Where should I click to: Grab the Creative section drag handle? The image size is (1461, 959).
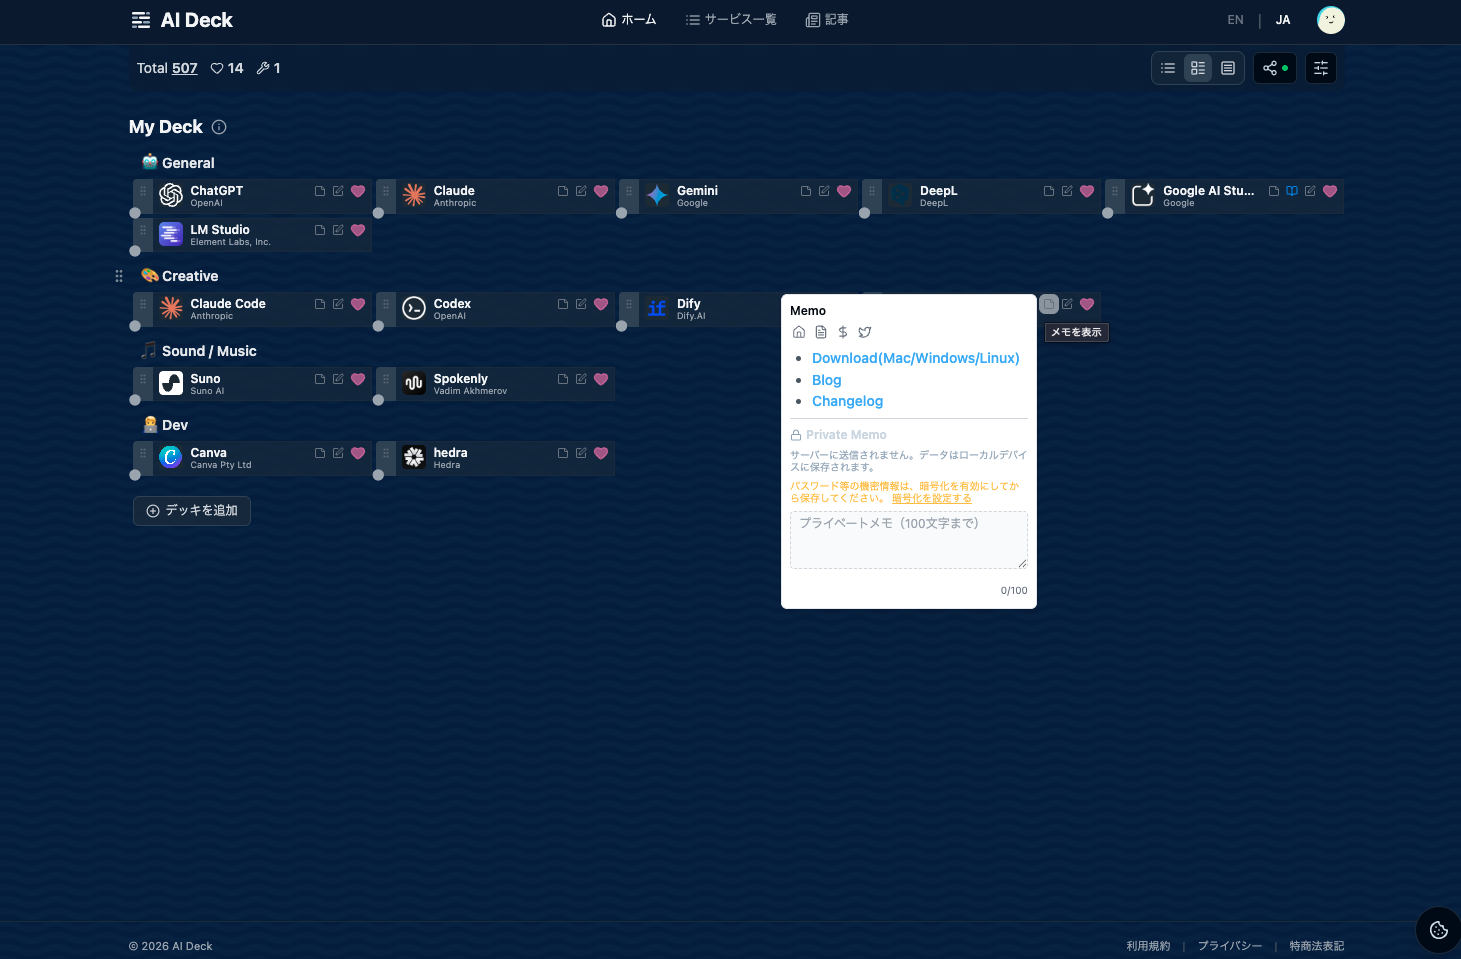(x=119, y=276)
